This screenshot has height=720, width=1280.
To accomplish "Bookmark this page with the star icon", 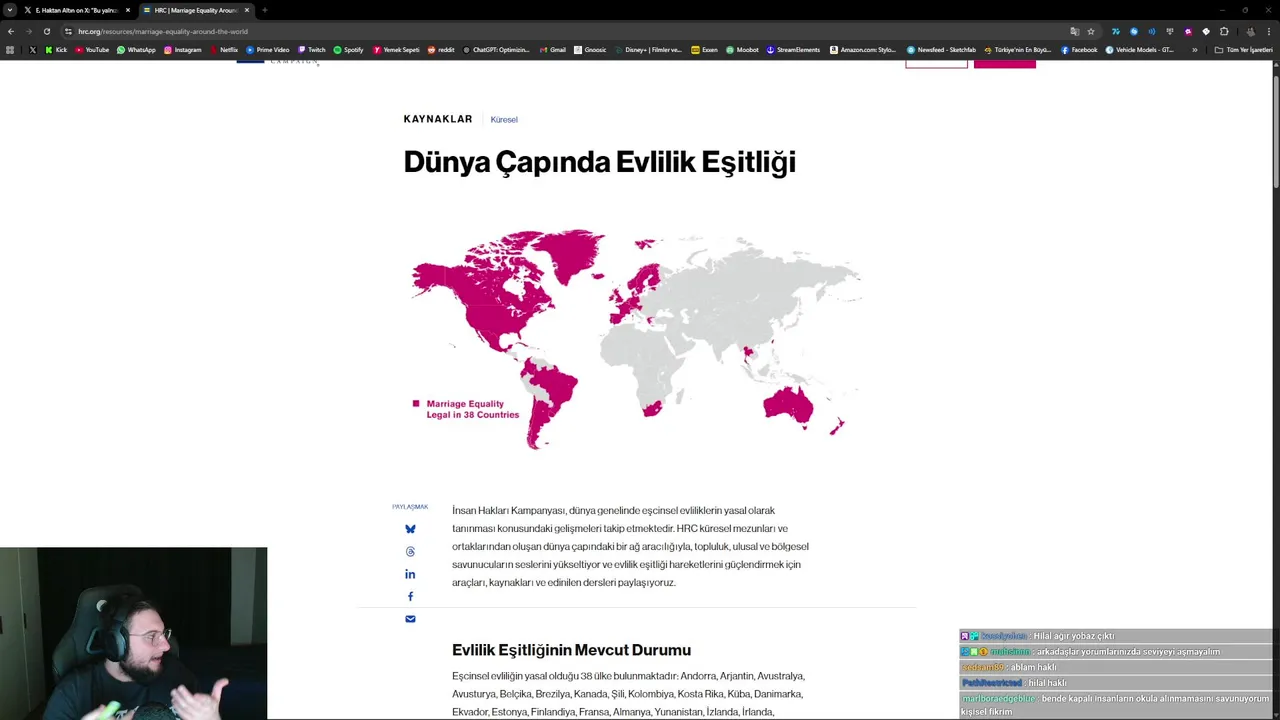I will click(x=1091, y=31).
